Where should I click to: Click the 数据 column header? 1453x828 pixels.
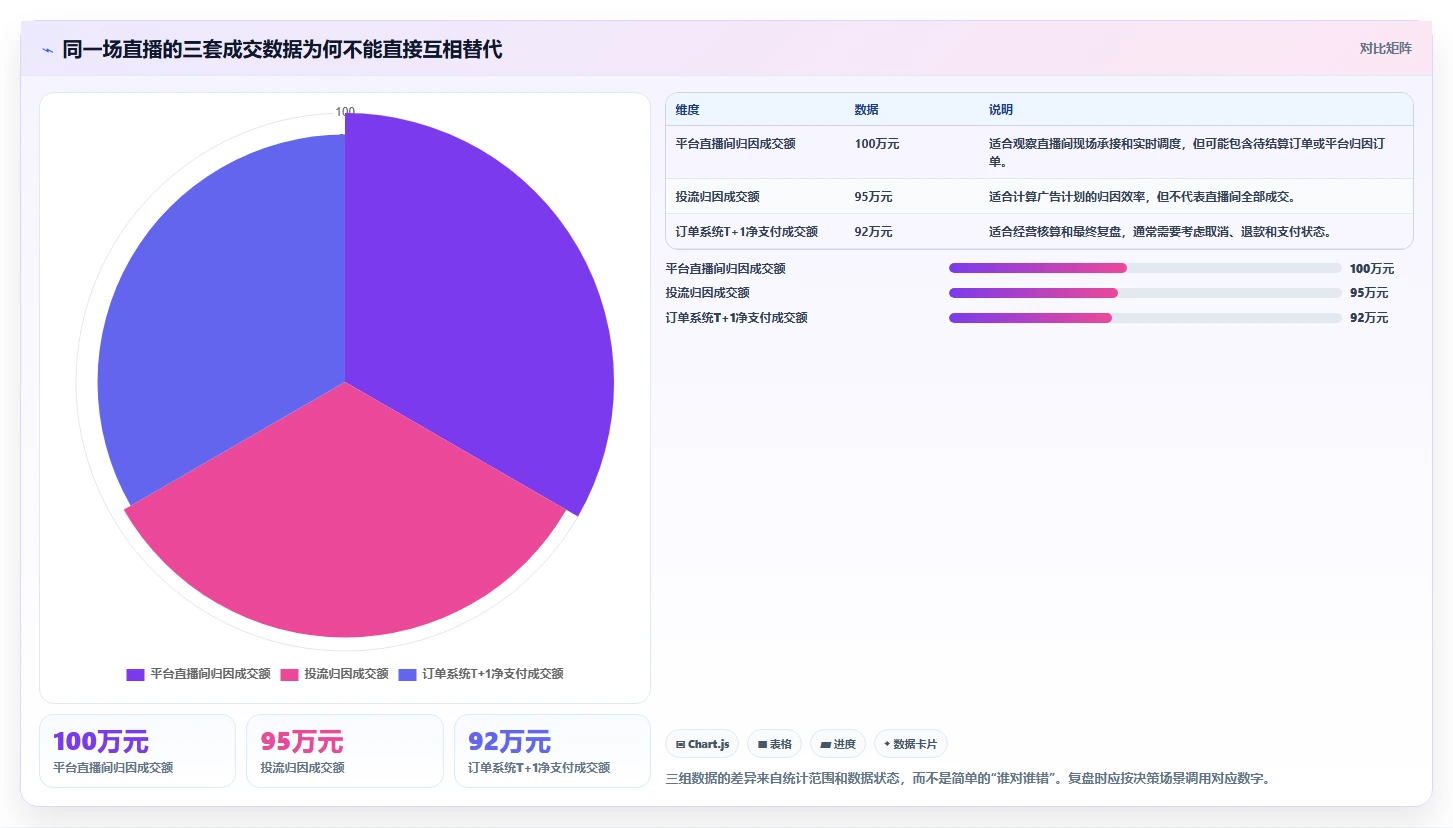click(x=866, y=110)
